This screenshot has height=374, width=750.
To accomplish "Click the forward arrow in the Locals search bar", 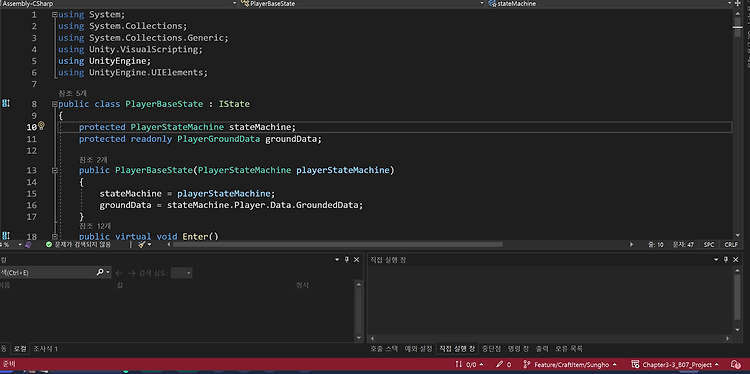I will click(x=132, y=273).
